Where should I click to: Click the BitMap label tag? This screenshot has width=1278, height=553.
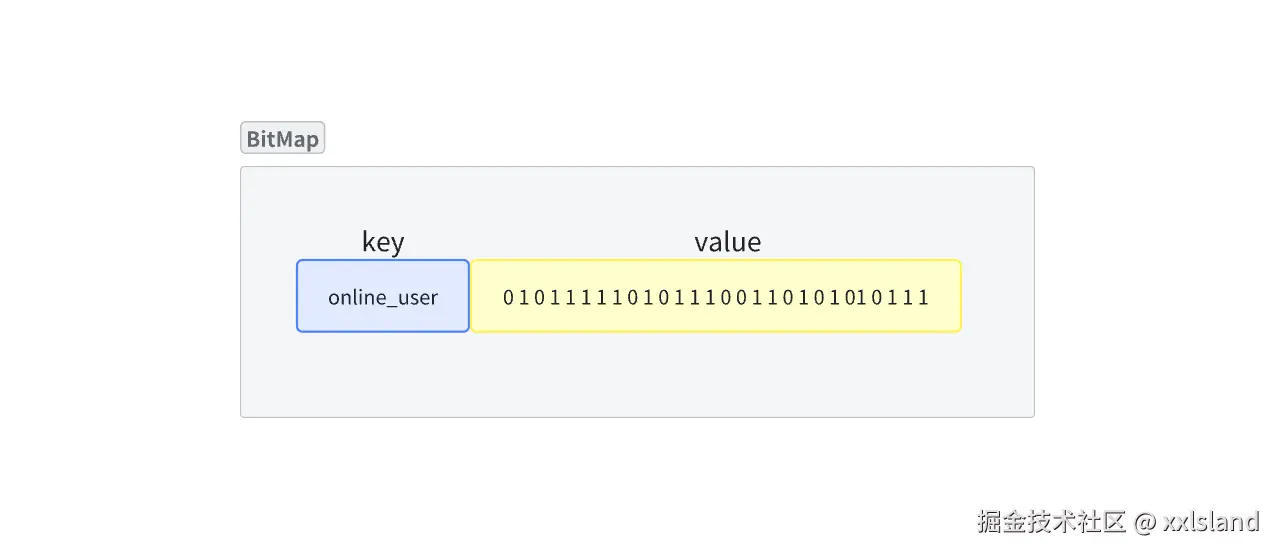point(282,139)
